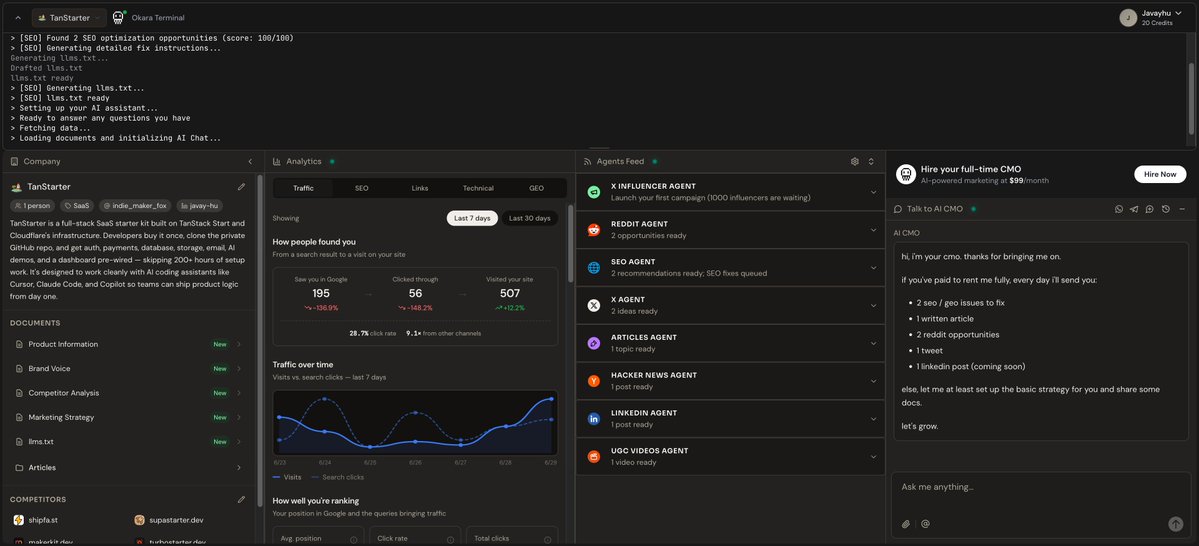Image resolution: width=1199 pixels, height=546 pixels.
Task: Click the LinkedIn Agent logo icon
Action: click(594, 419)
